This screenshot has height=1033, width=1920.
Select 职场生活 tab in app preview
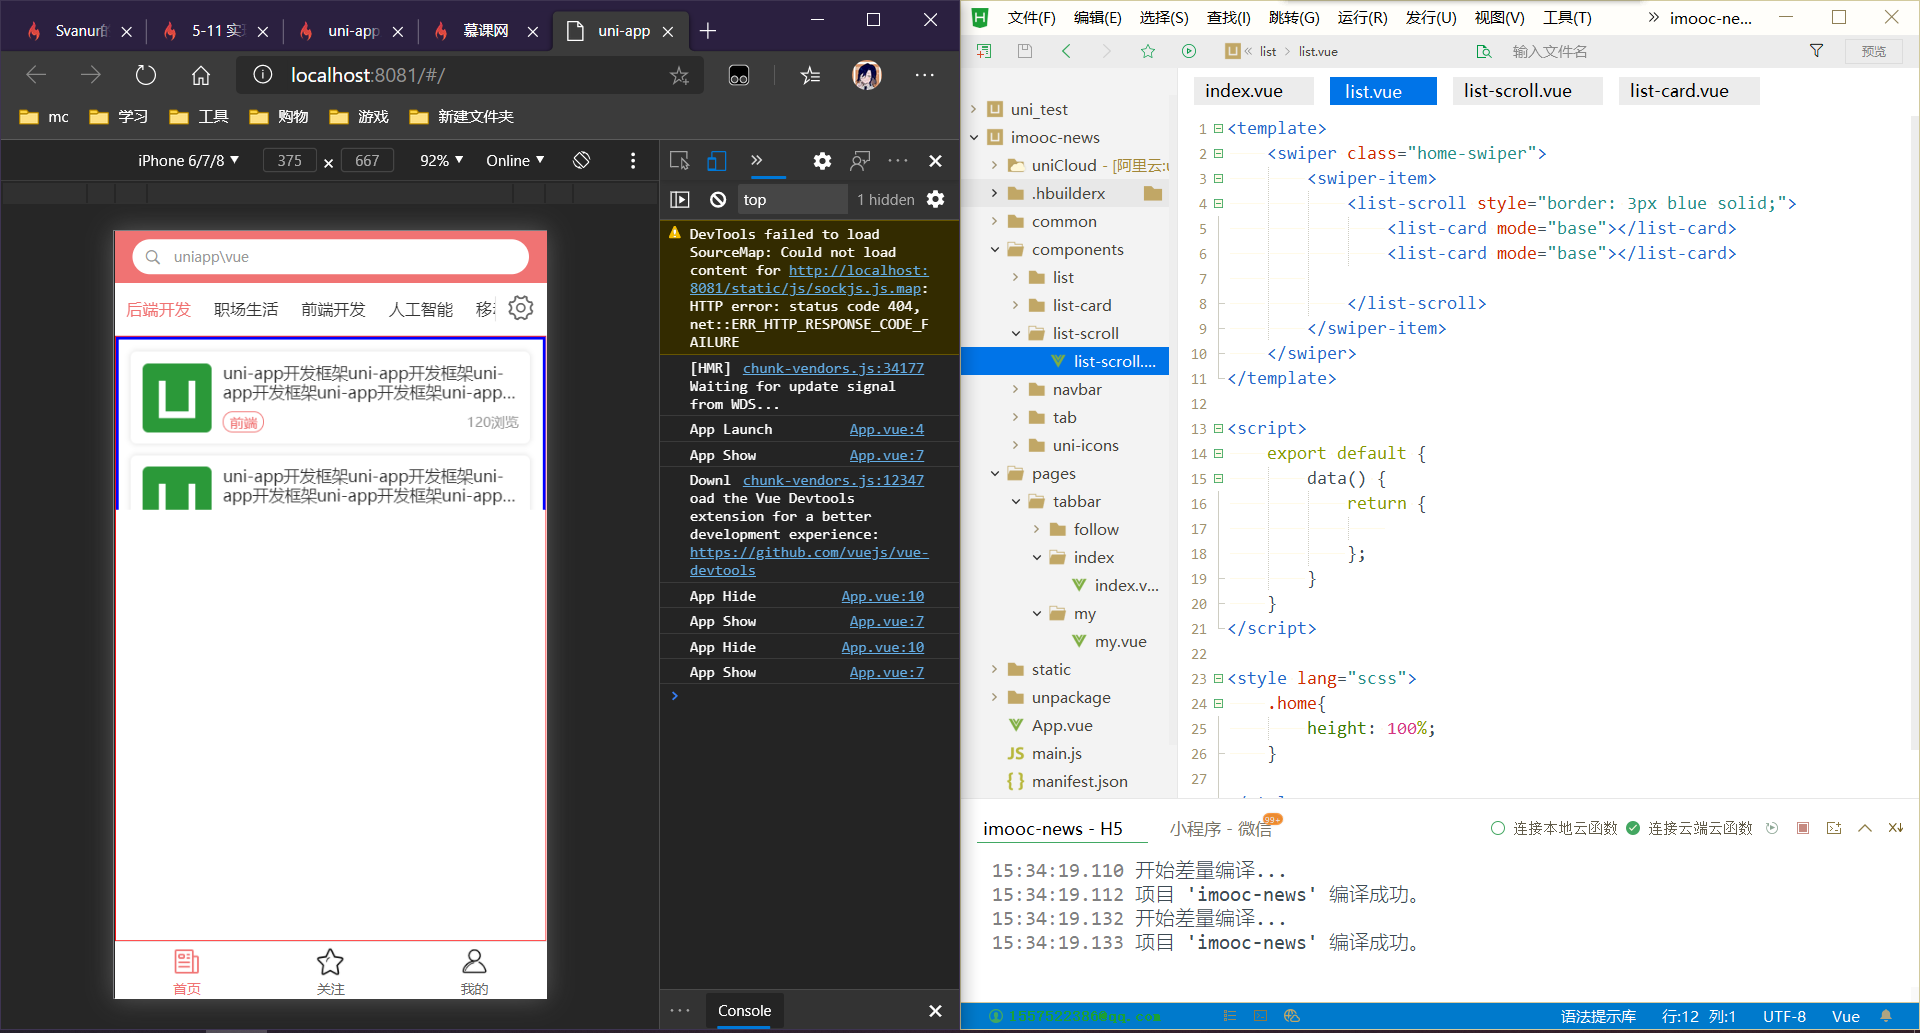(246, 309)
